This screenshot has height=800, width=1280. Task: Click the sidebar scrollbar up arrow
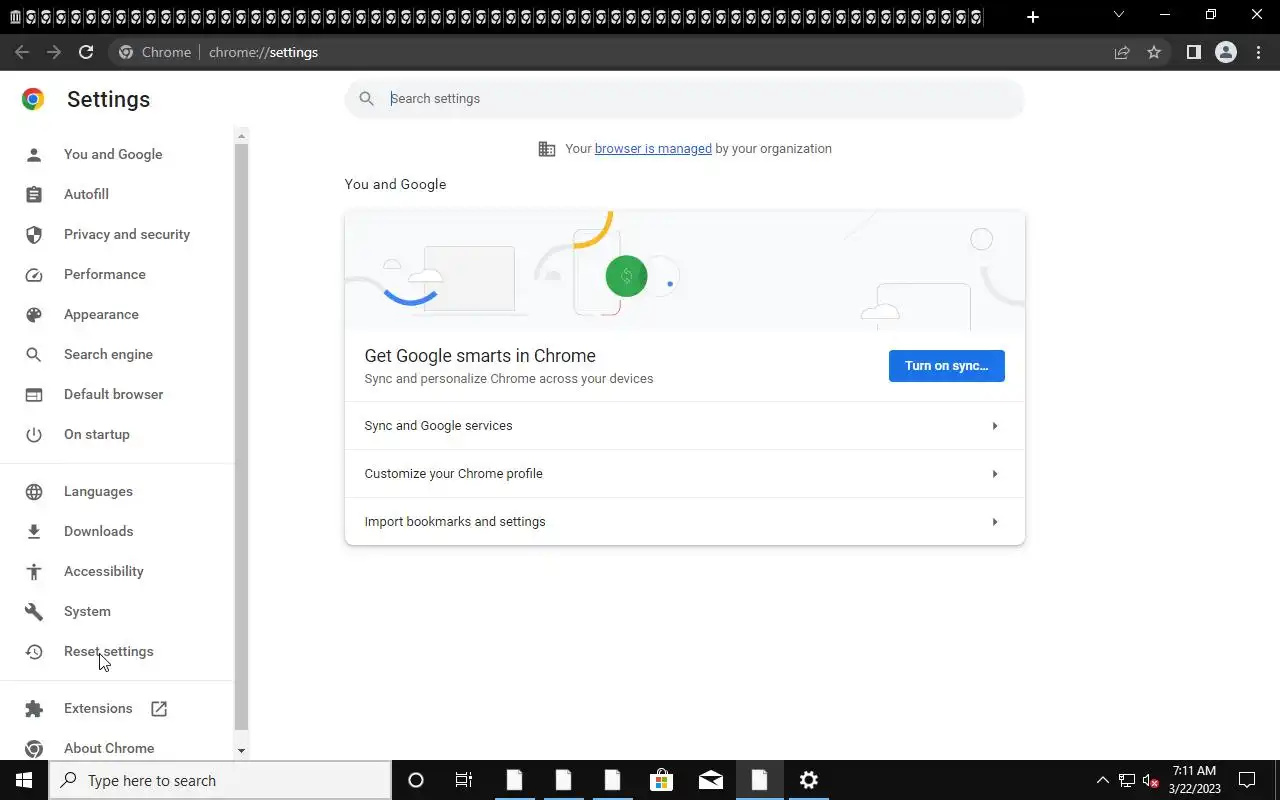(241, 135)
